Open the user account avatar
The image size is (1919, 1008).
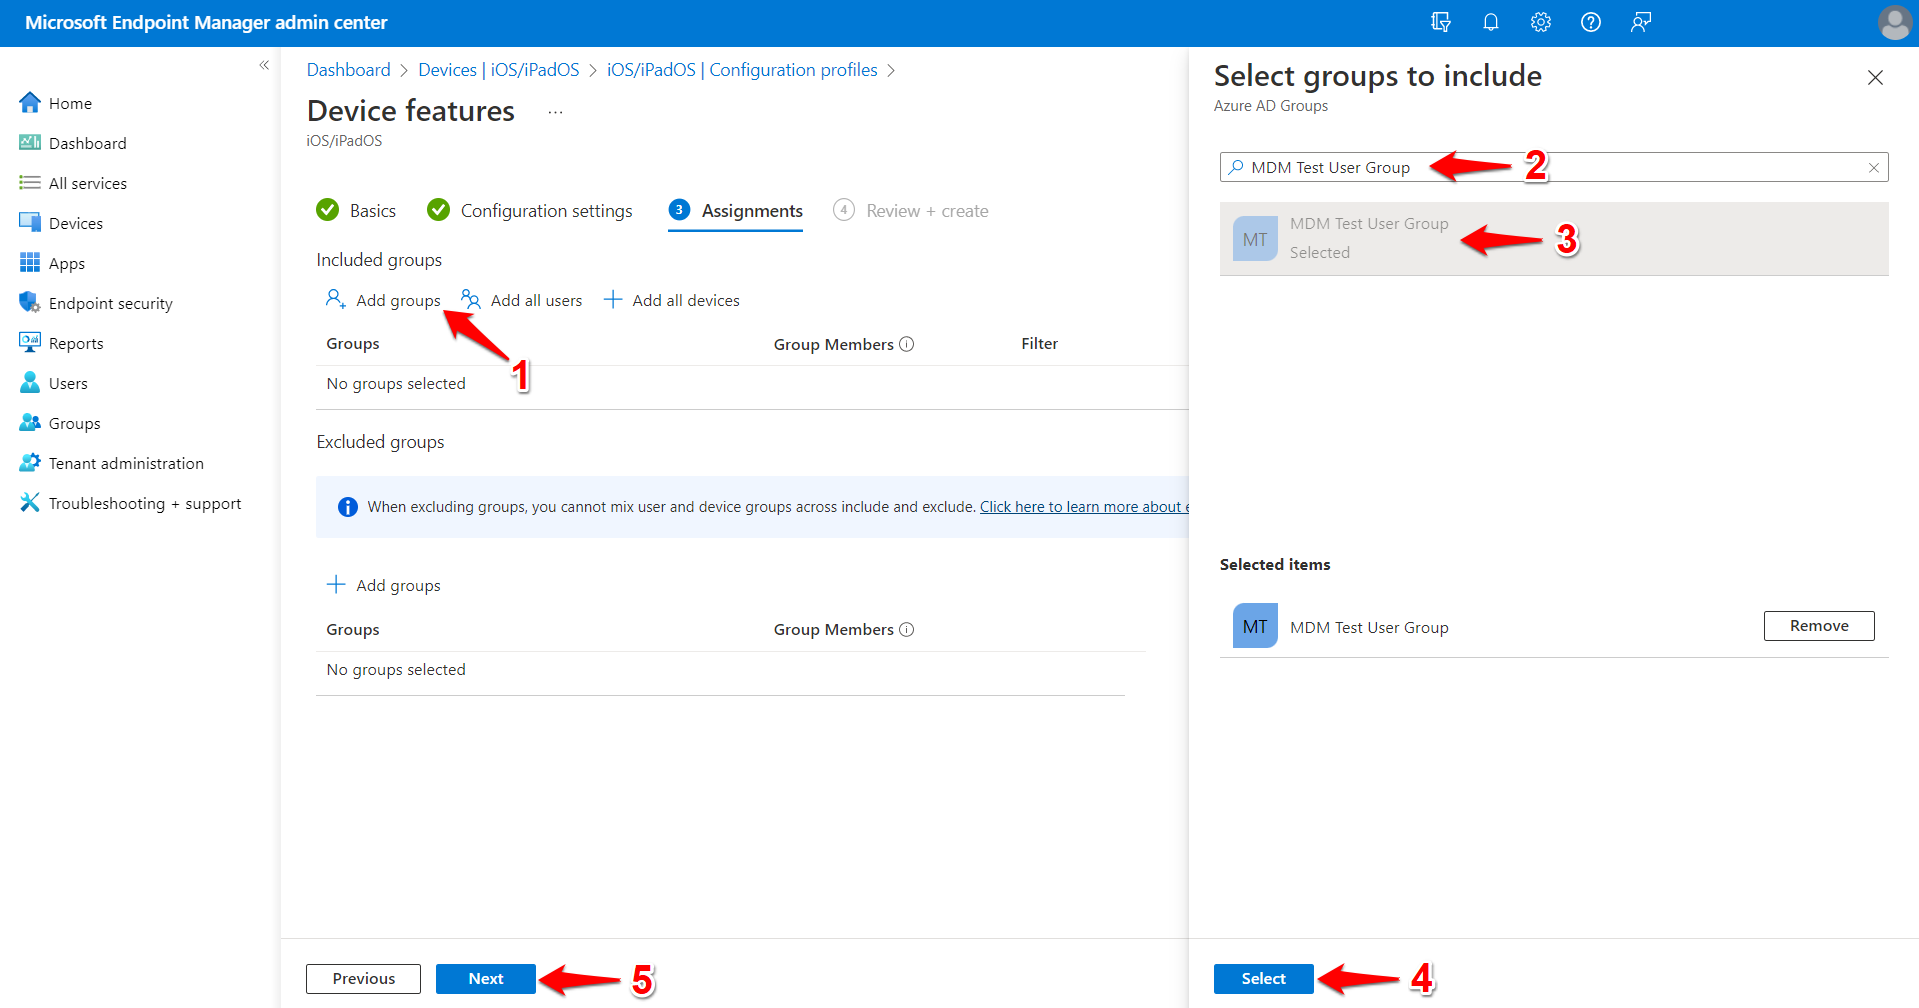[1894, 22]
